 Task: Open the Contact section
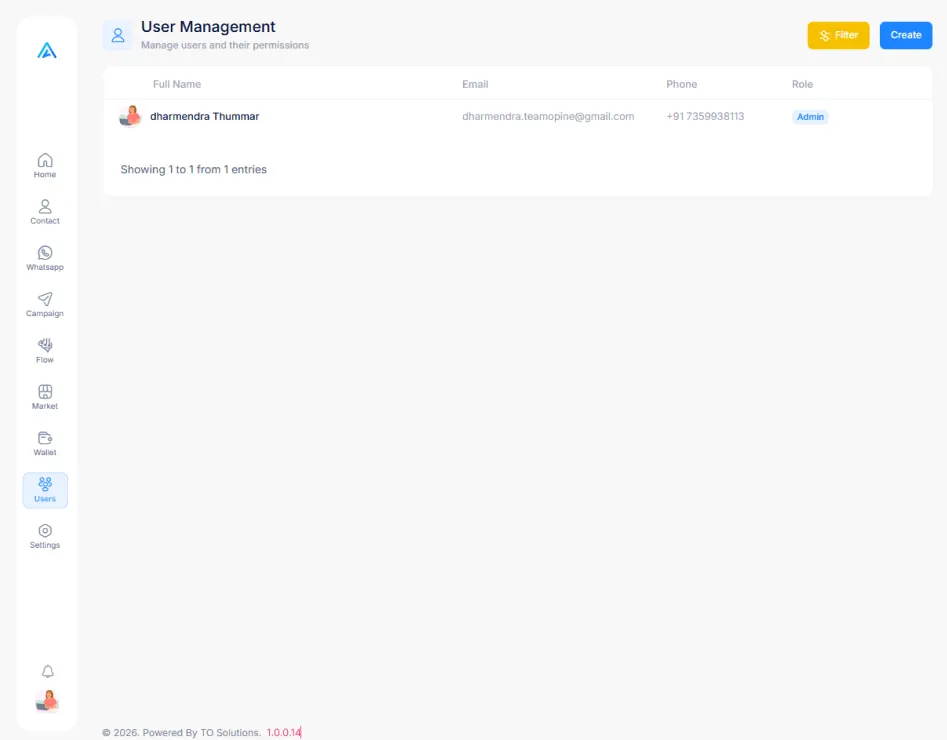click(45, 212)
